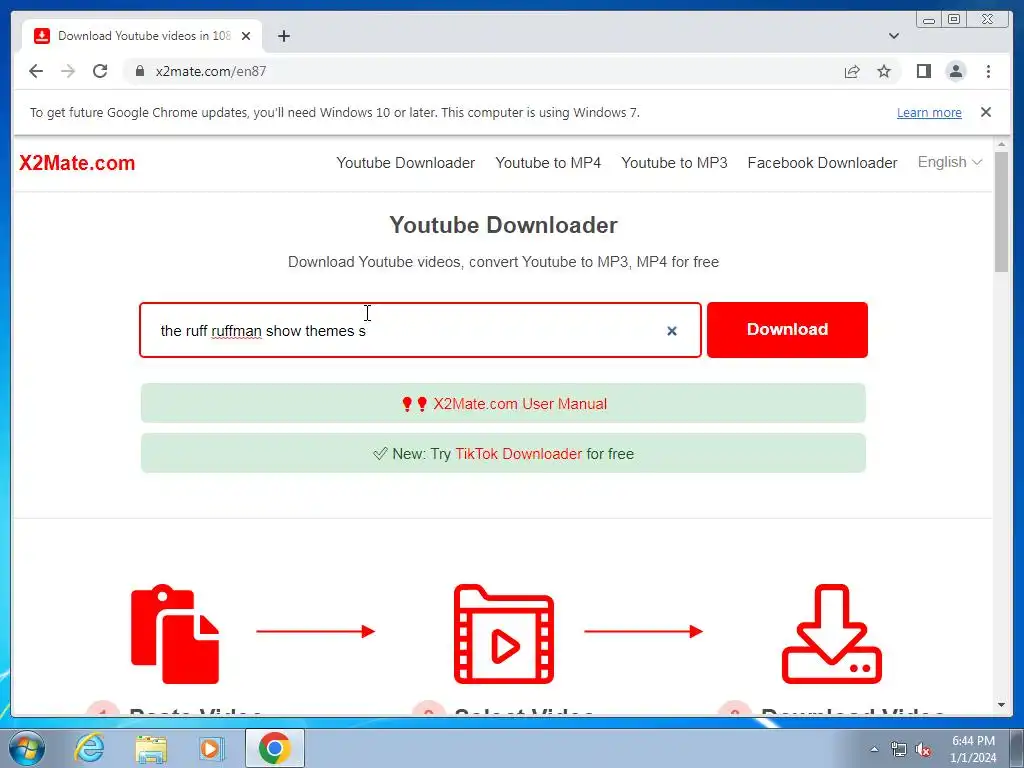Image resolution: width=1024 pixels, height=768 pixels.
Task: Open X2Mate.com User Manual link
Action: click(x=520, y=404)
